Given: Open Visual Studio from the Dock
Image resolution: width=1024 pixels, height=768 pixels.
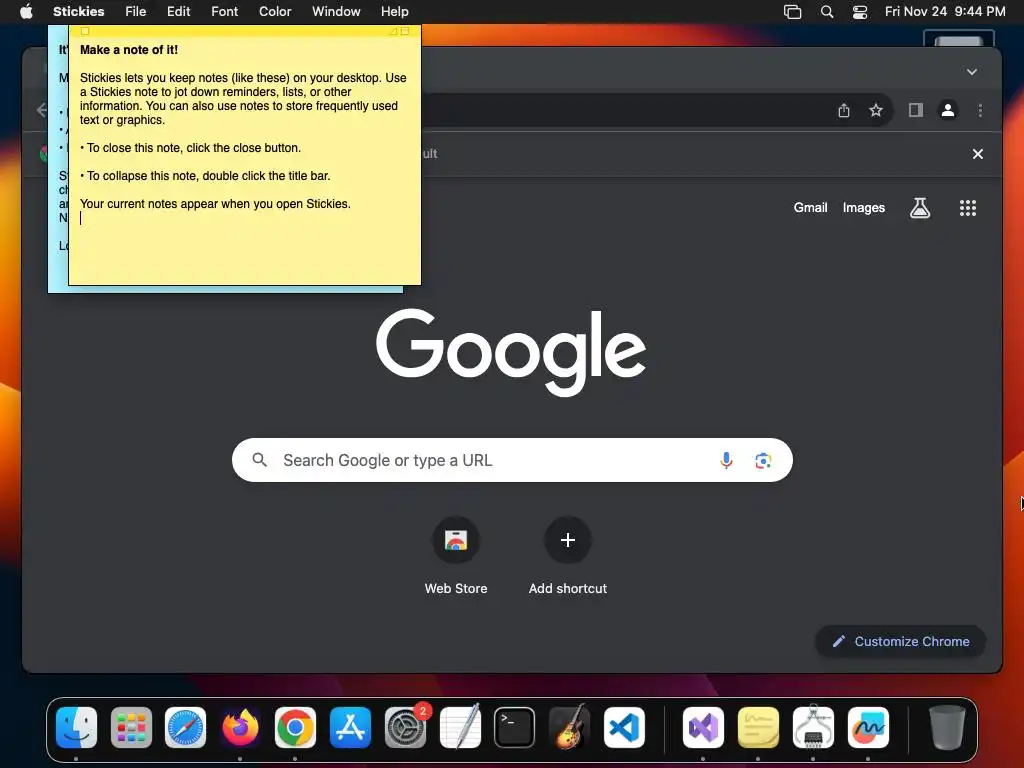Looking at the screenshot, I should coord(703,728).
